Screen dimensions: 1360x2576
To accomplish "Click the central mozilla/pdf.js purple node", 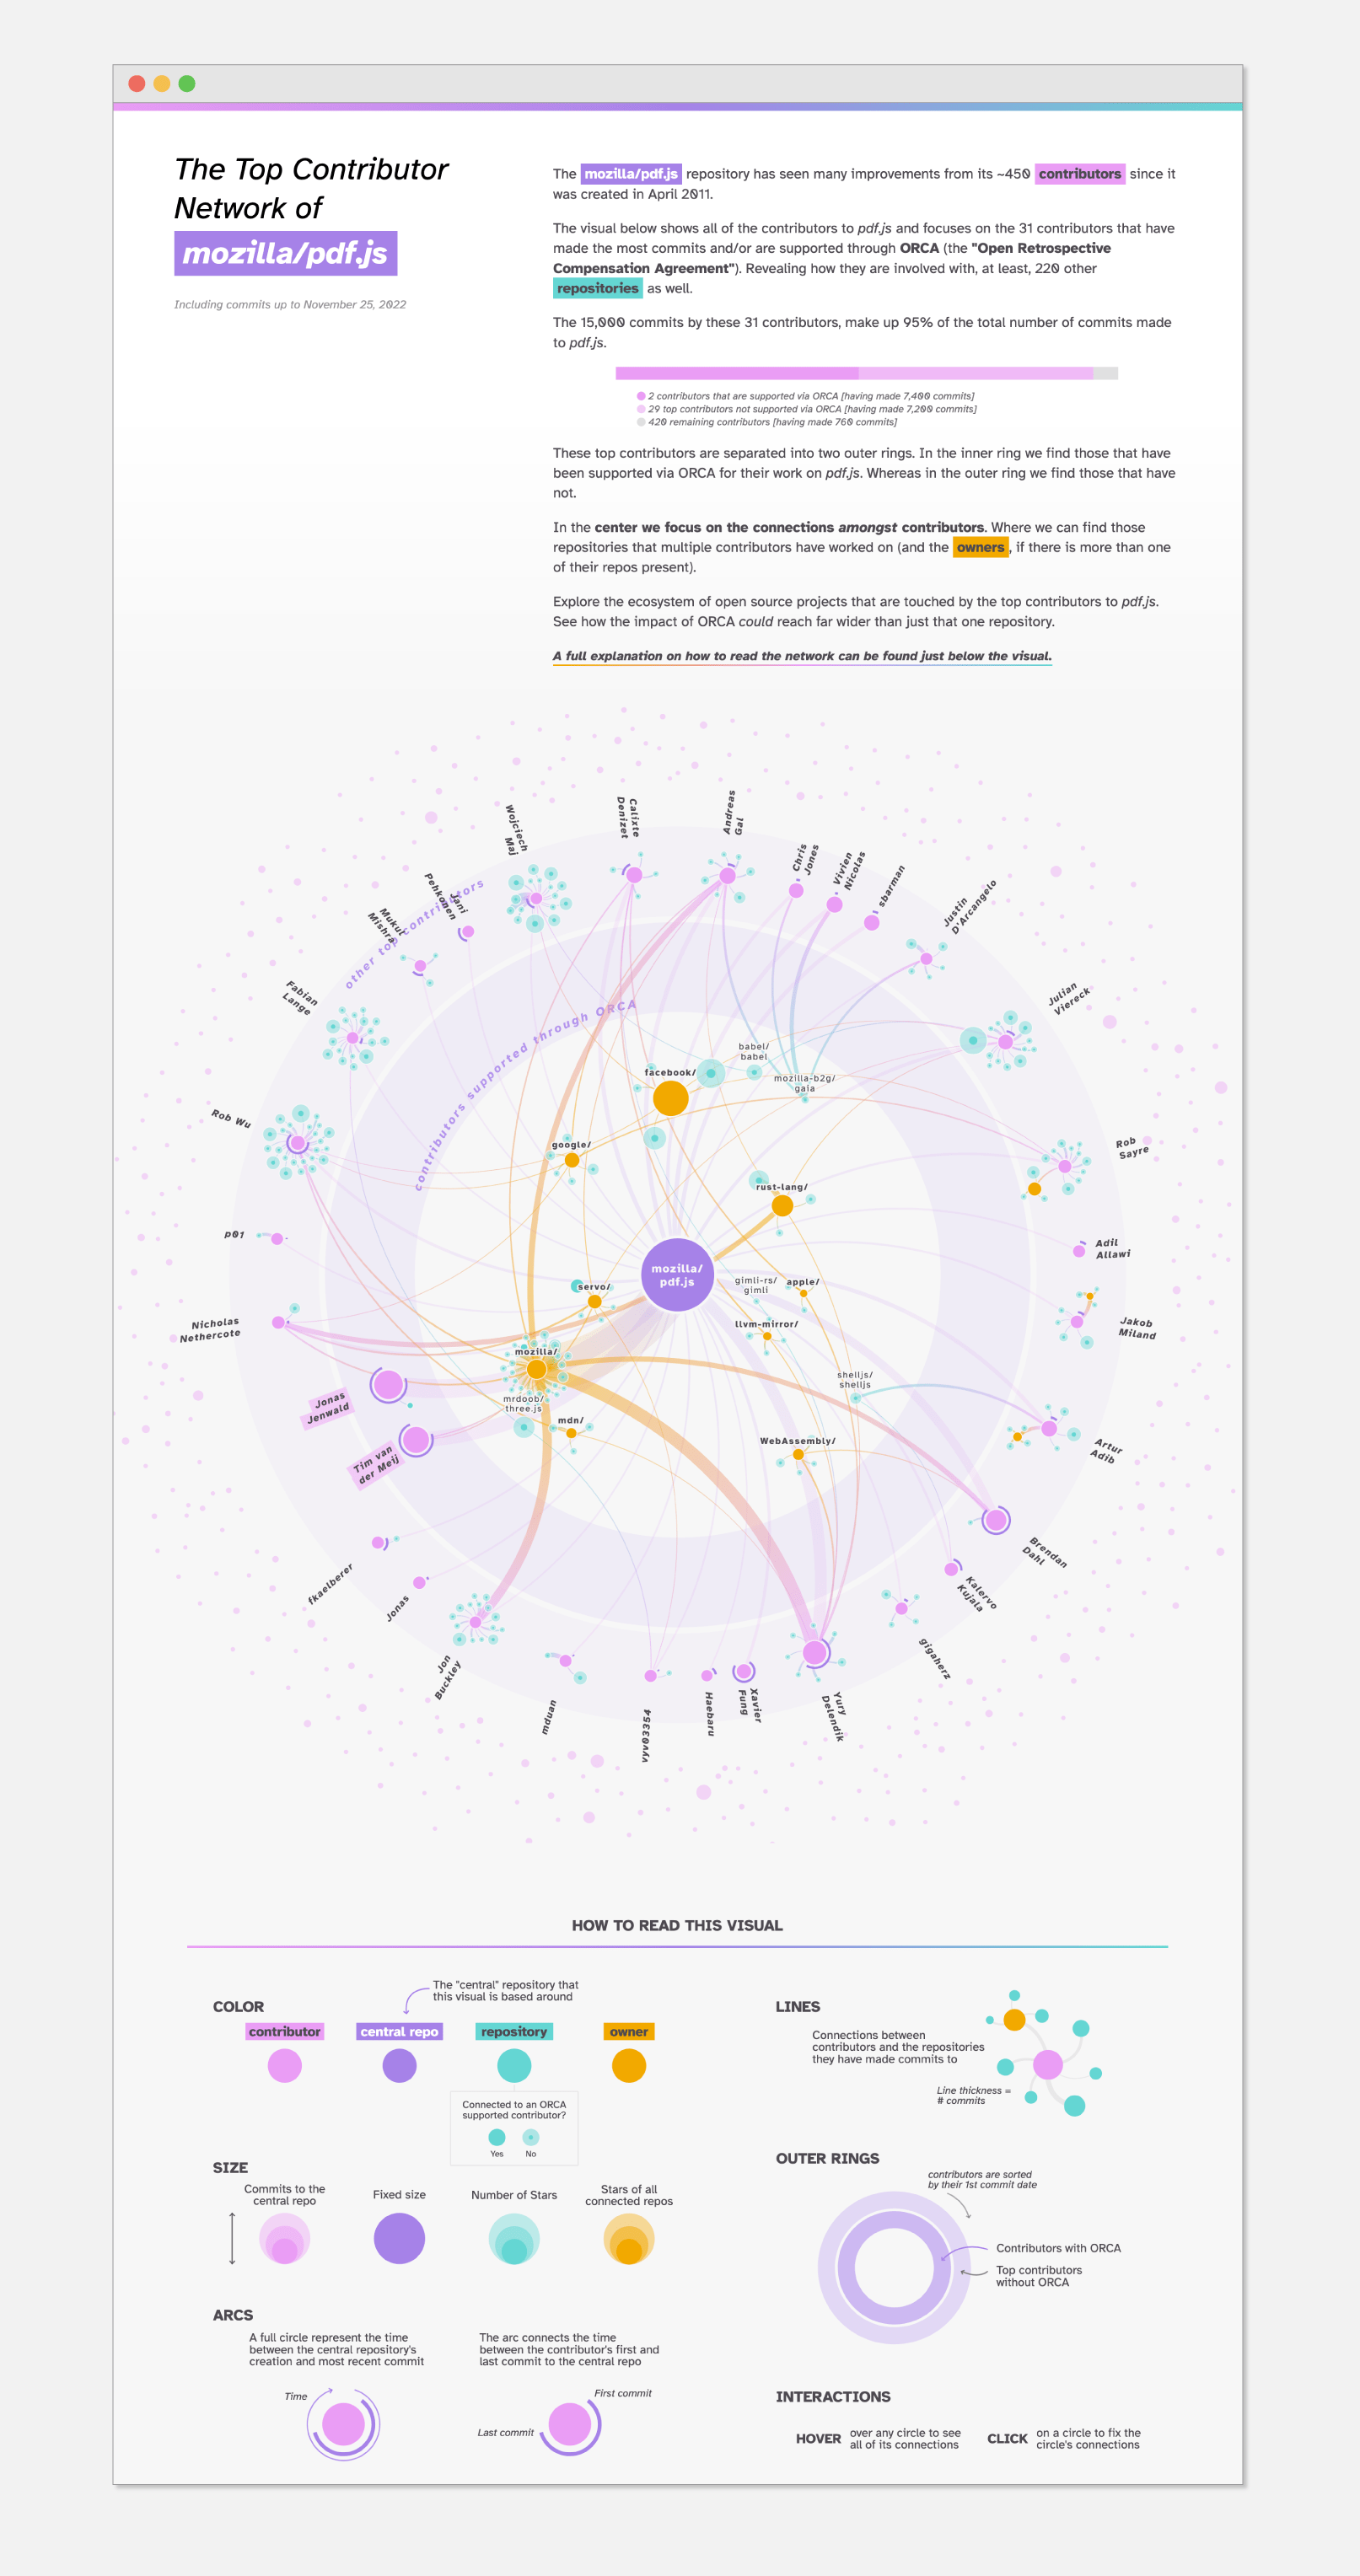I will 677,1275.
